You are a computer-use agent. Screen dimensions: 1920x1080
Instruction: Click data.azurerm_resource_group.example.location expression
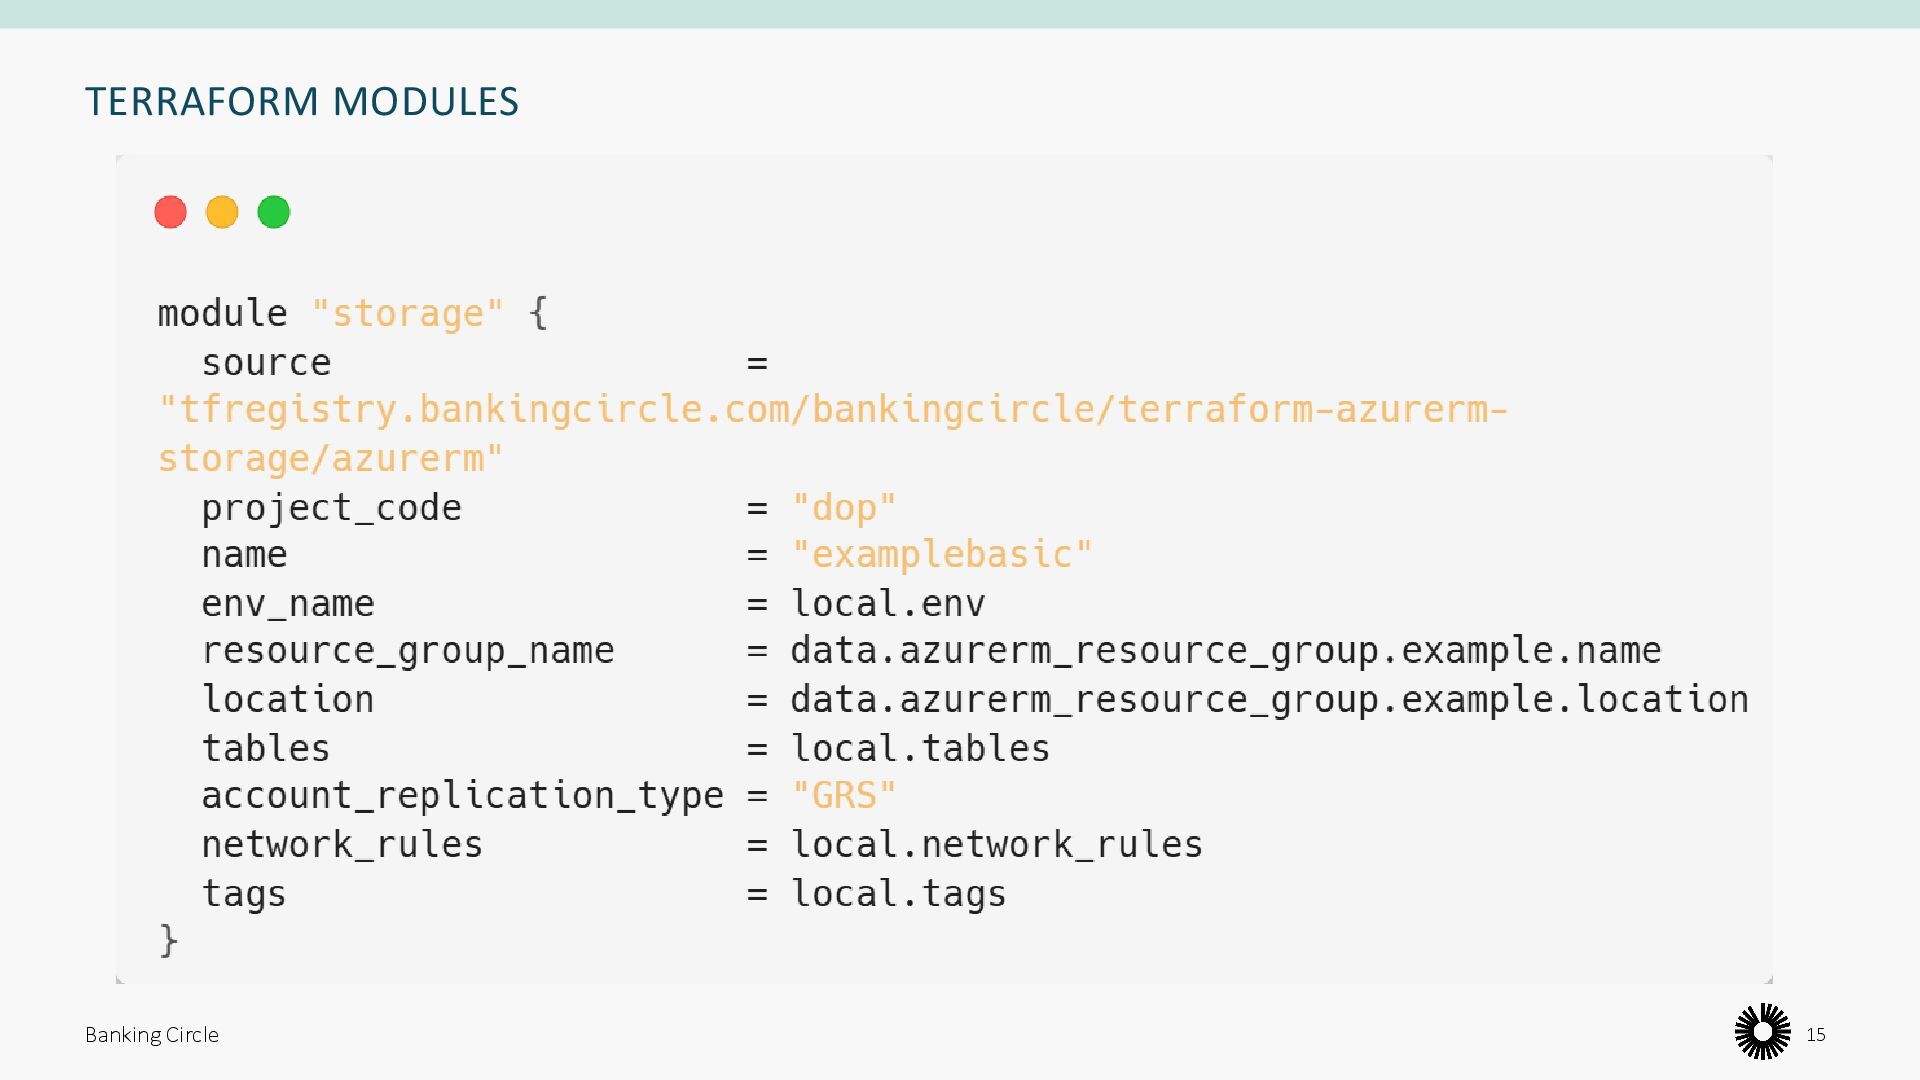tap(1269, 700)
